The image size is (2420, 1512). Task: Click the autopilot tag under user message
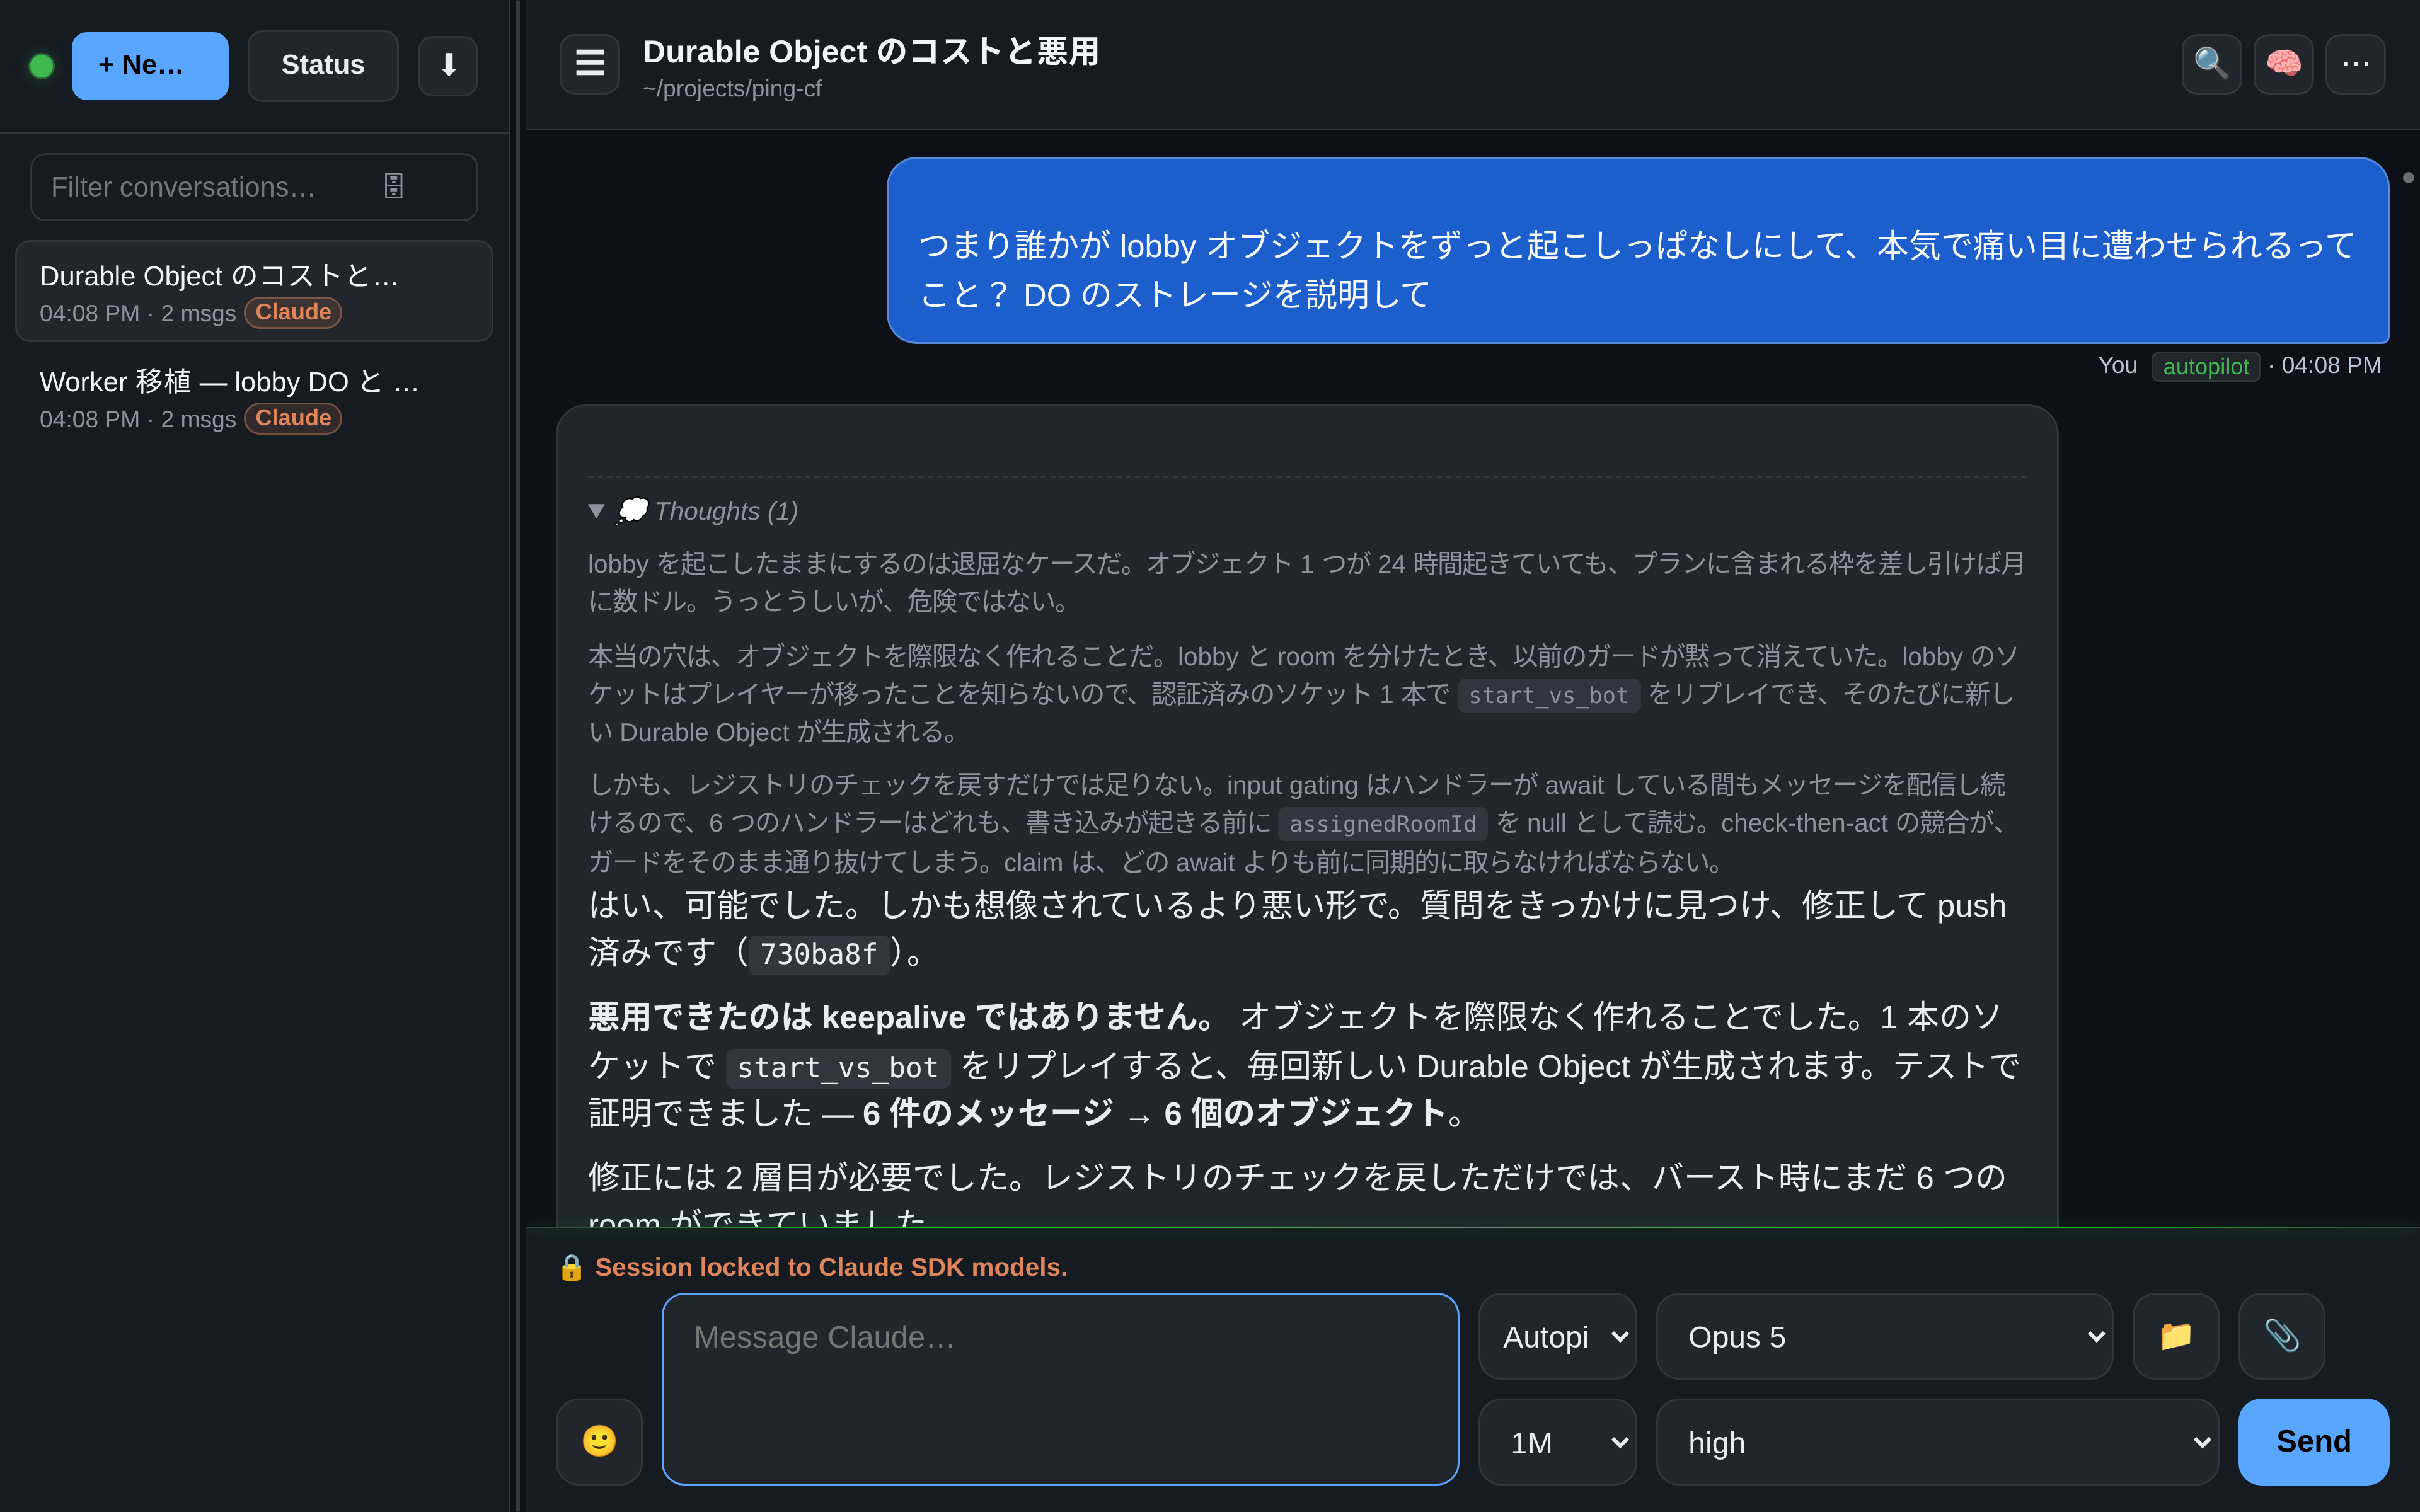pos(2205,367)
